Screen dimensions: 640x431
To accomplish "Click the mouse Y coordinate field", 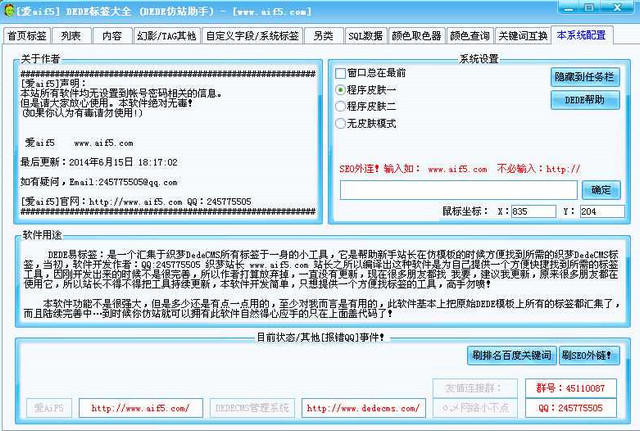I will tap(602, 211).
